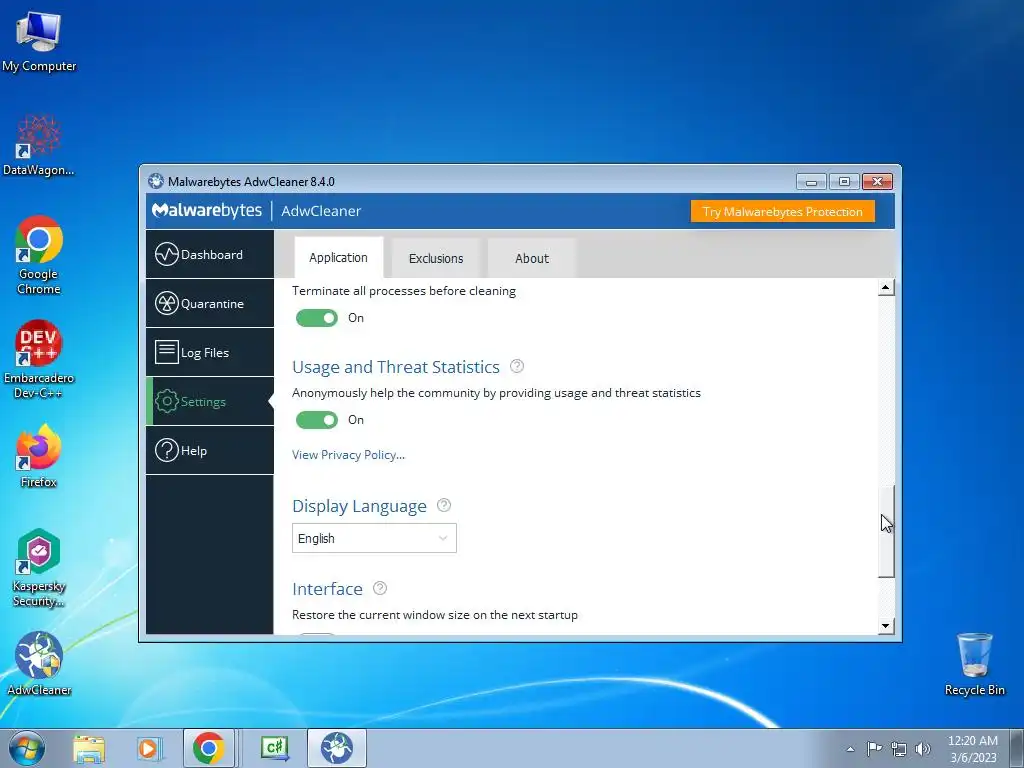Click the Show desktop strip

[x=1017, y=748]
